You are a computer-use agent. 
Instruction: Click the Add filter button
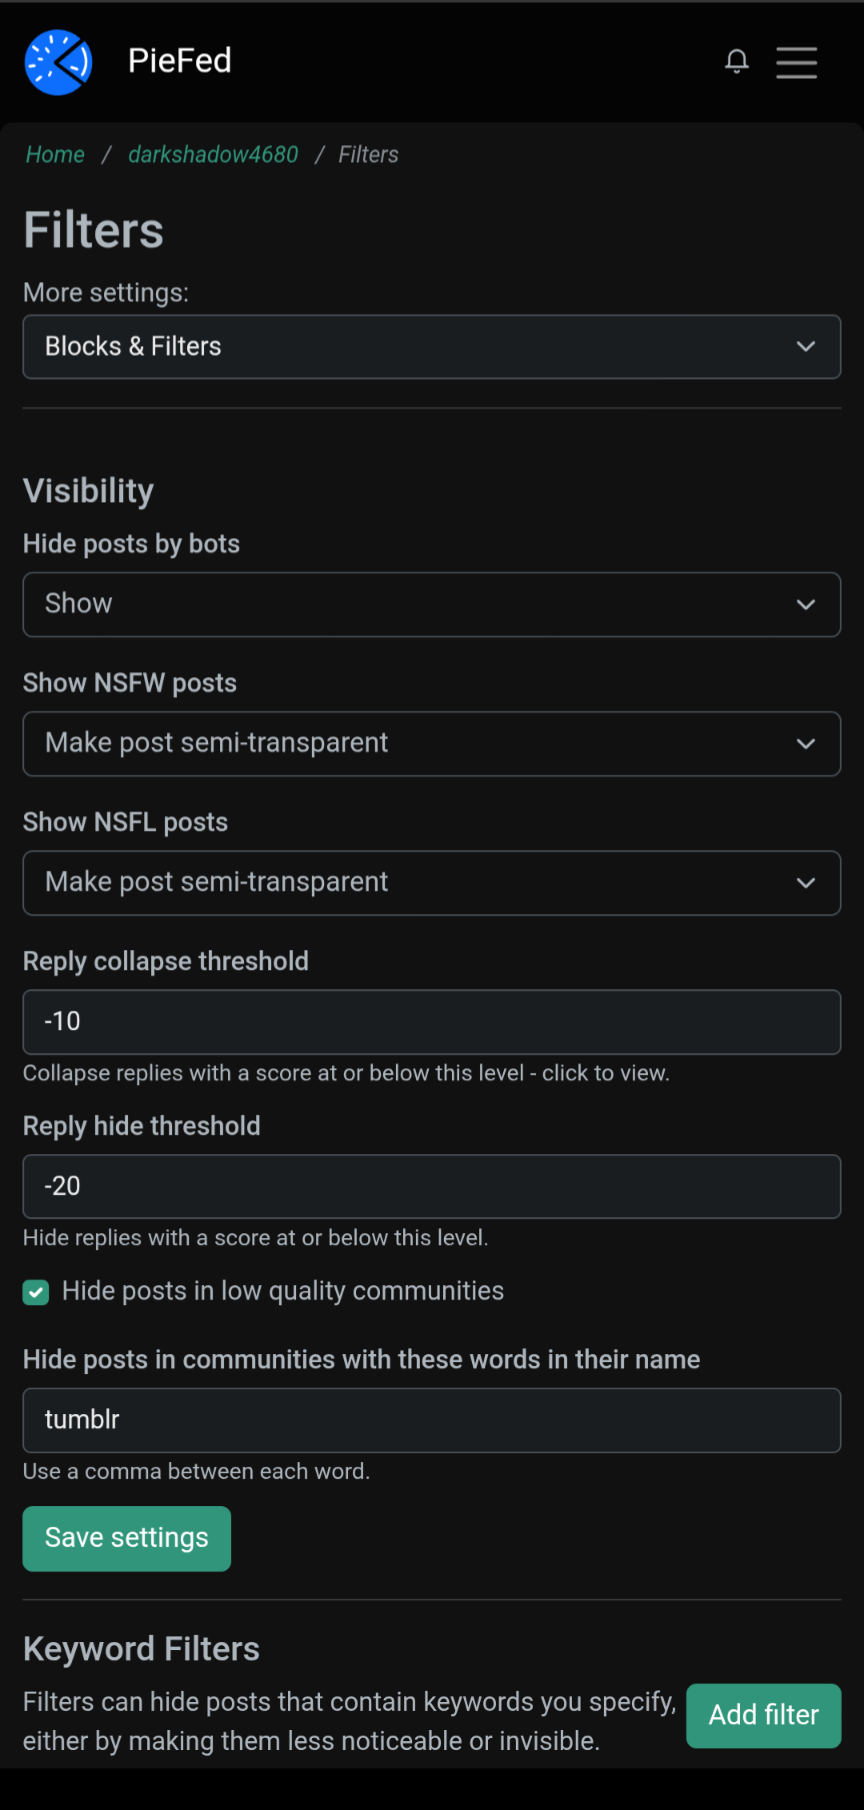tap(763, 1715)
